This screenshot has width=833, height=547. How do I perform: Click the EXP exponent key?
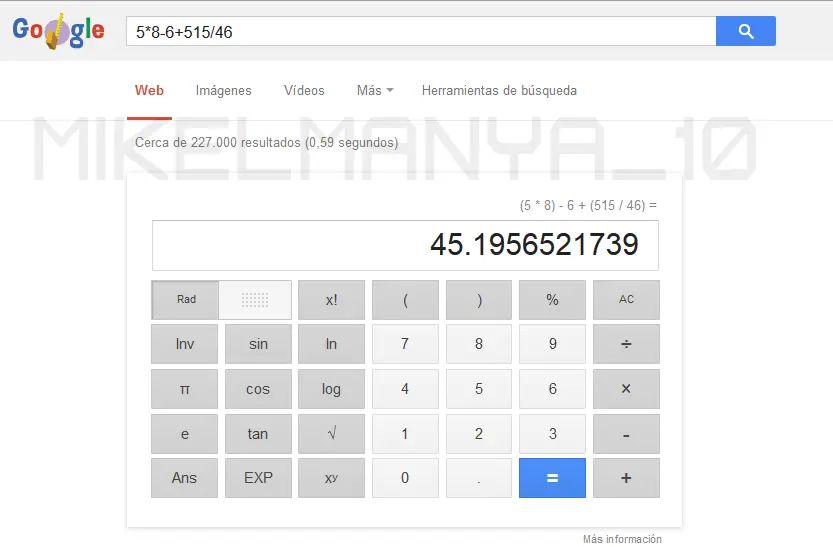(x=258, y=478)
